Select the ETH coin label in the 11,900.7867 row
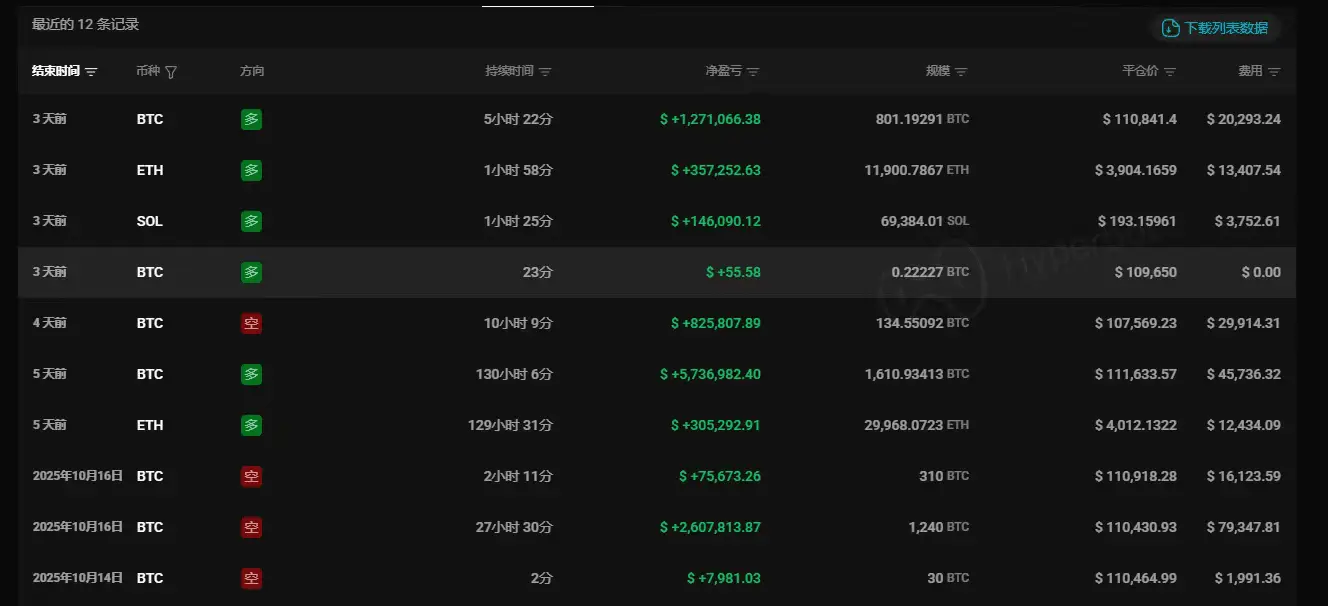1328x606 pixels. pyautogui.click(x=150, y=170)
